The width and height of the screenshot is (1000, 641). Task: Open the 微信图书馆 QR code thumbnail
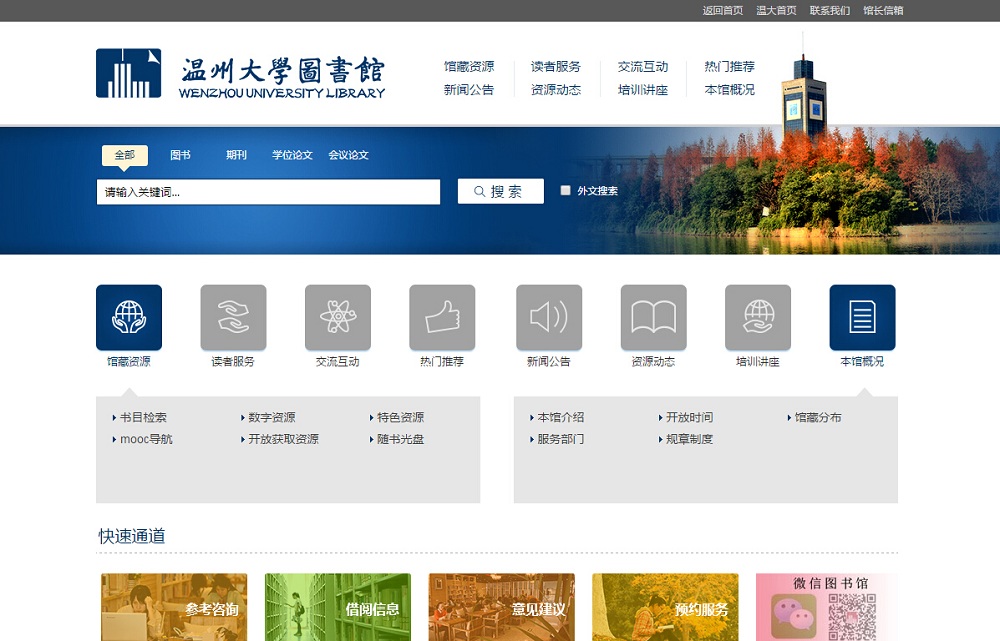pyautogui.click(x=827, y=607)
